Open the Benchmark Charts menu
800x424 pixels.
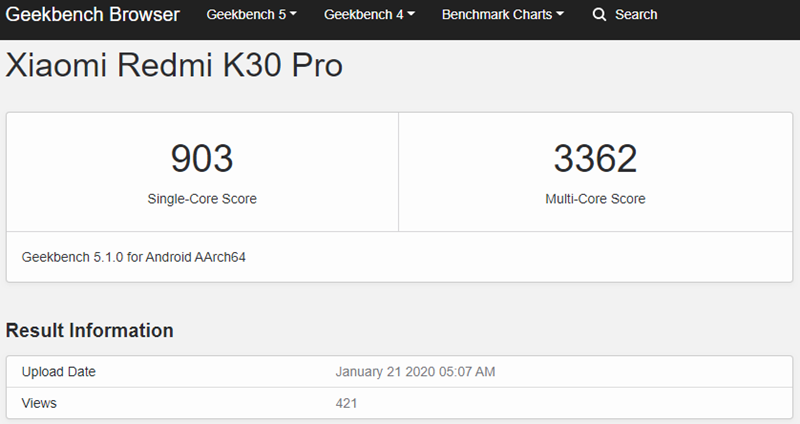point(502,15)
